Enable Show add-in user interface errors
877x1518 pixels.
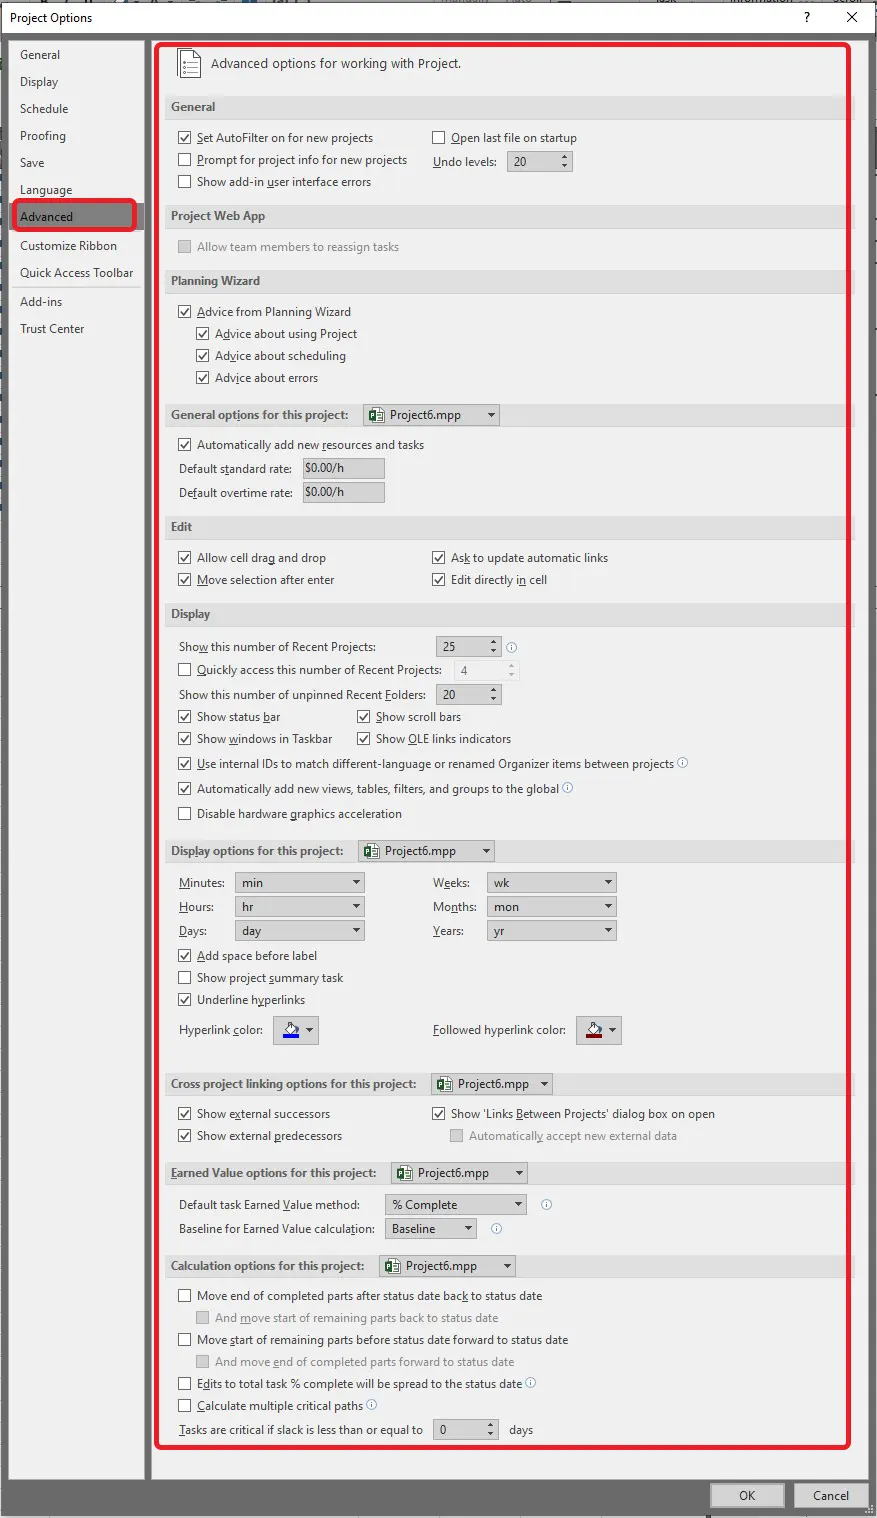pyautogui.click(x=184, y=182)
